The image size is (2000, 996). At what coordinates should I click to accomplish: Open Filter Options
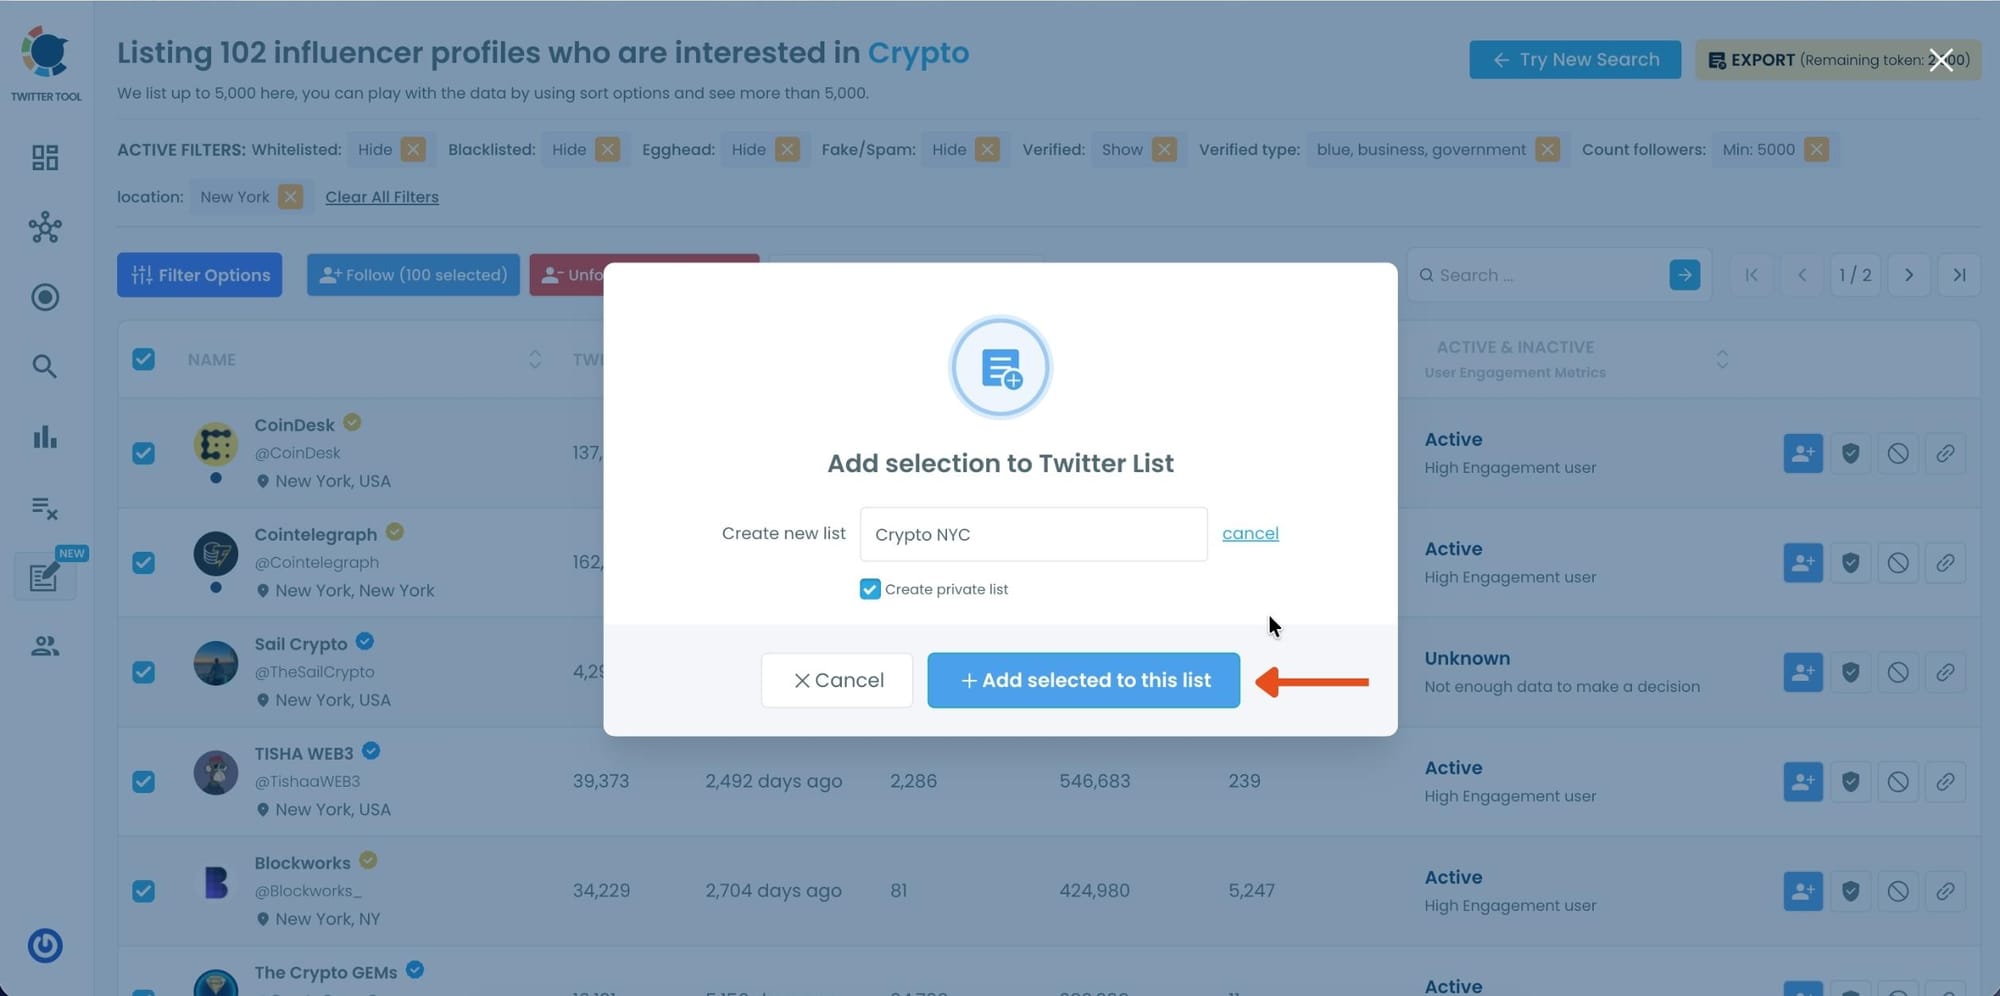point(199,274)
